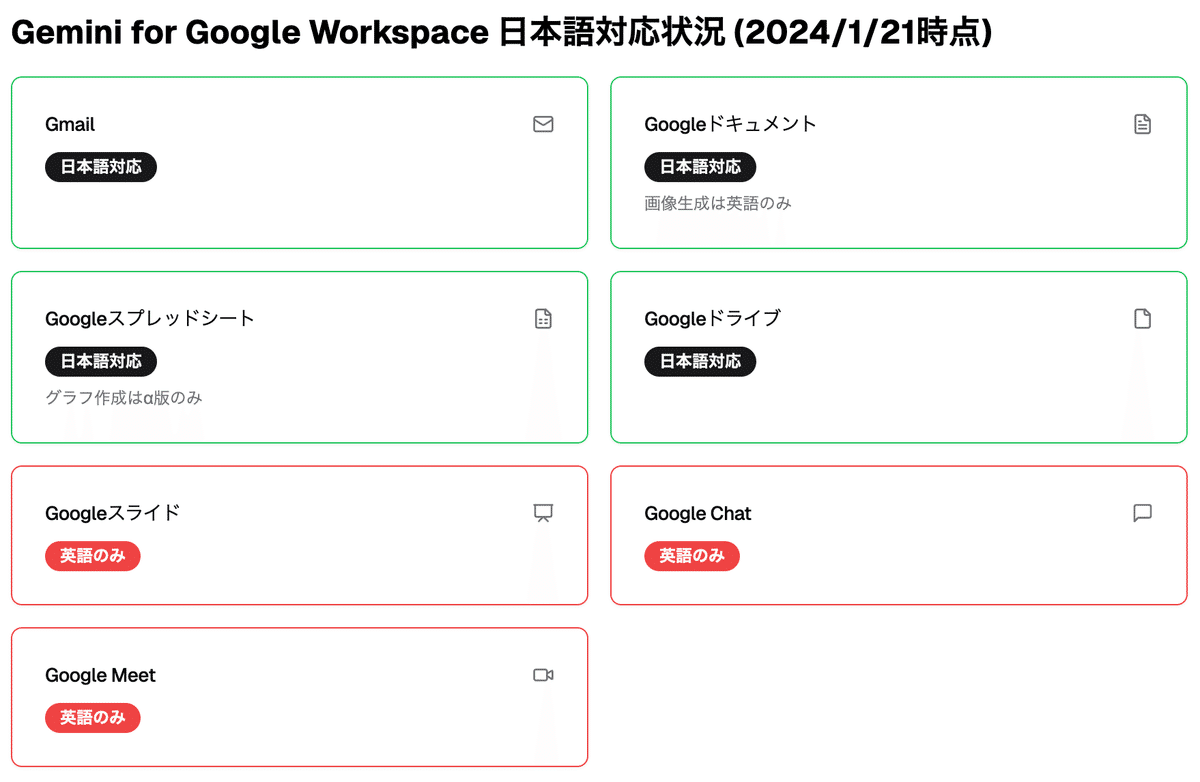
Task: Select the 日本語対応 badge under Googleドライブ
Action: click(x=700, y=361)
